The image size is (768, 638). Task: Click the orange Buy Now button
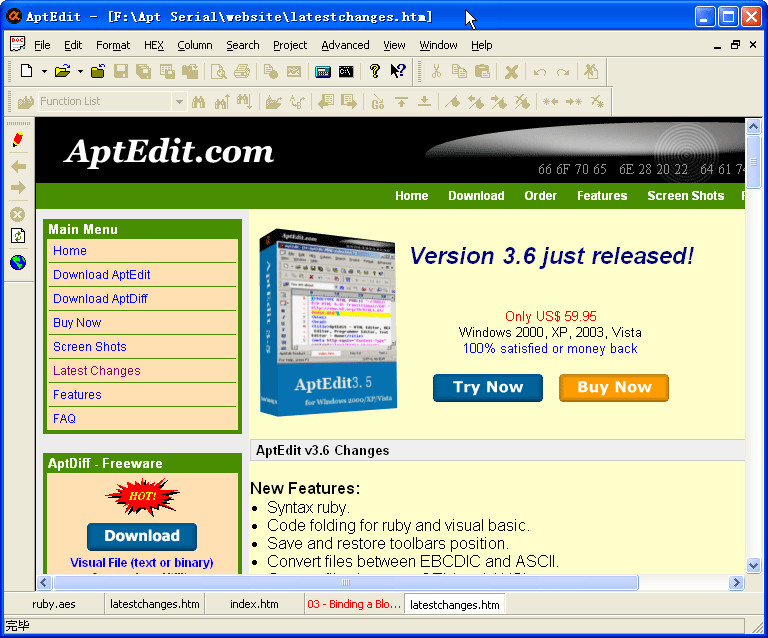click(614, 388)
